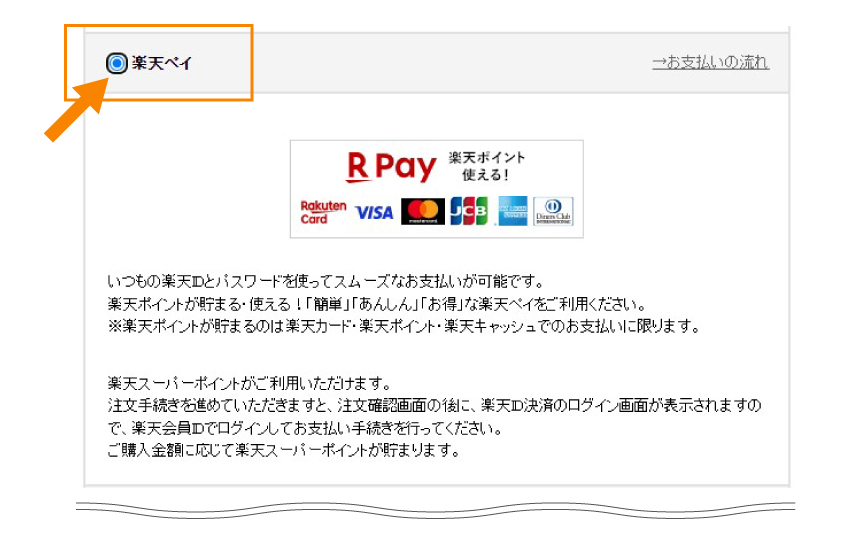Click line starting 注文手続きを進めていただきますと
The image size is (851, 542).
pos(434,406)
